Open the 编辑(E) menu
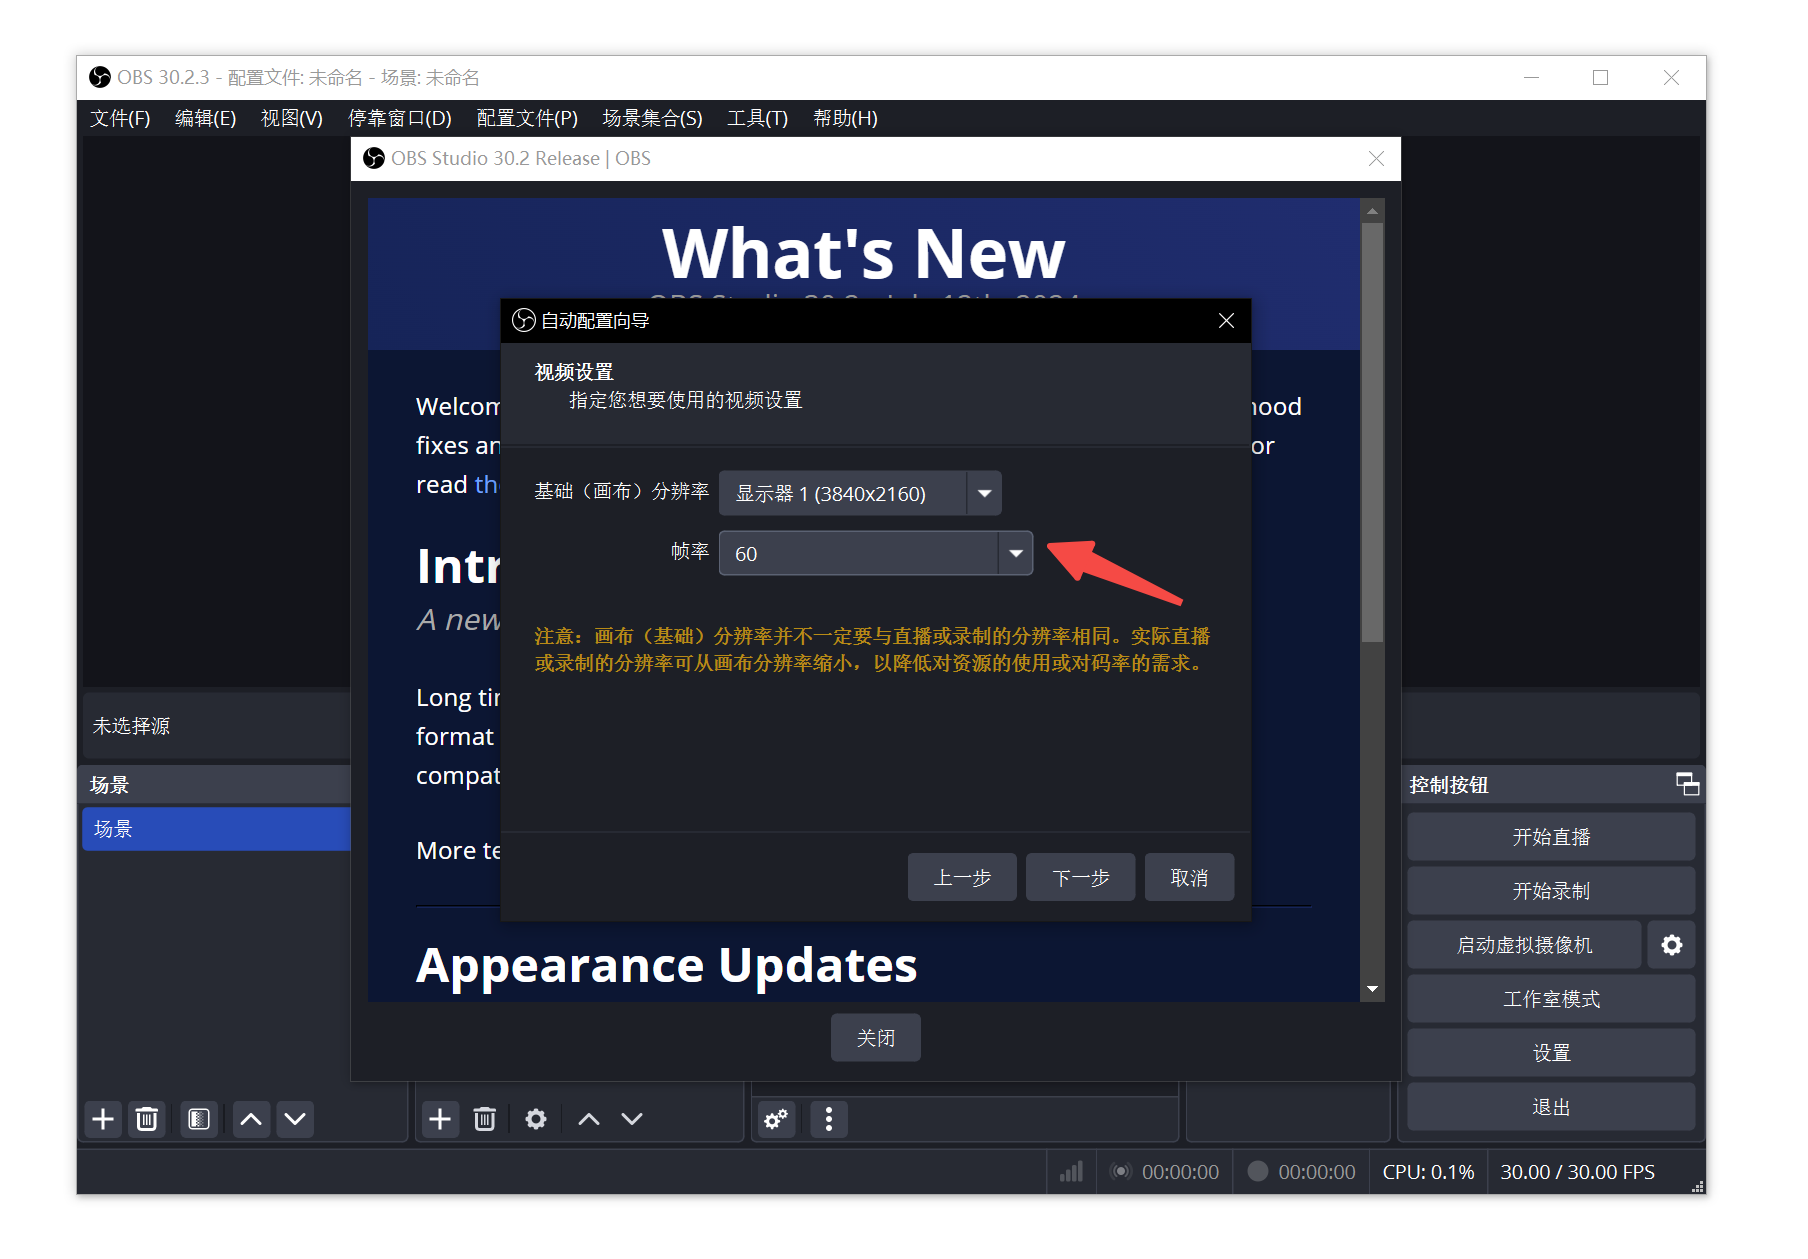Viewport: 1808px width, 1259px height. click(205, 118)
